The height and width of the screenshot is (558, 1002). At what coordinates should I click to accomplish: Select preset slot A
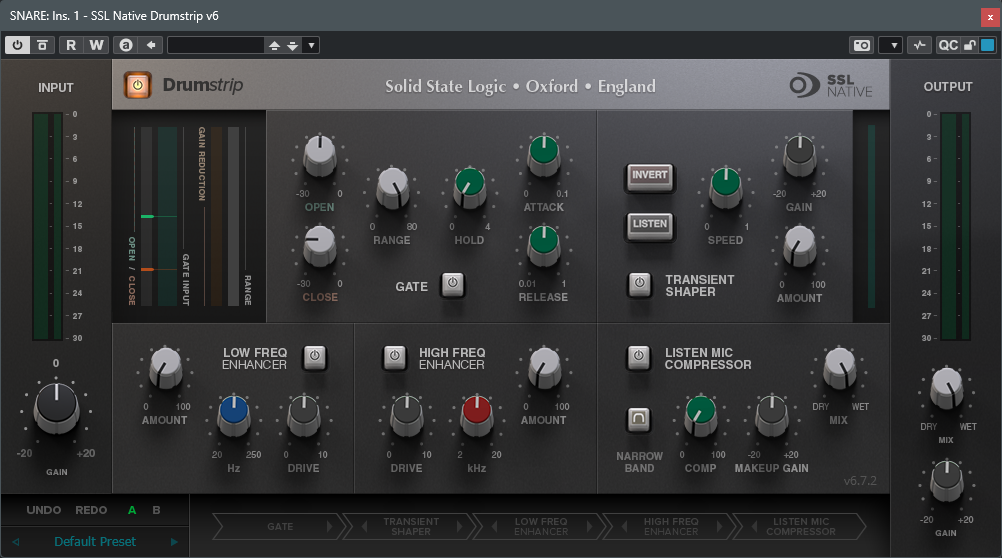click(132, 510)
